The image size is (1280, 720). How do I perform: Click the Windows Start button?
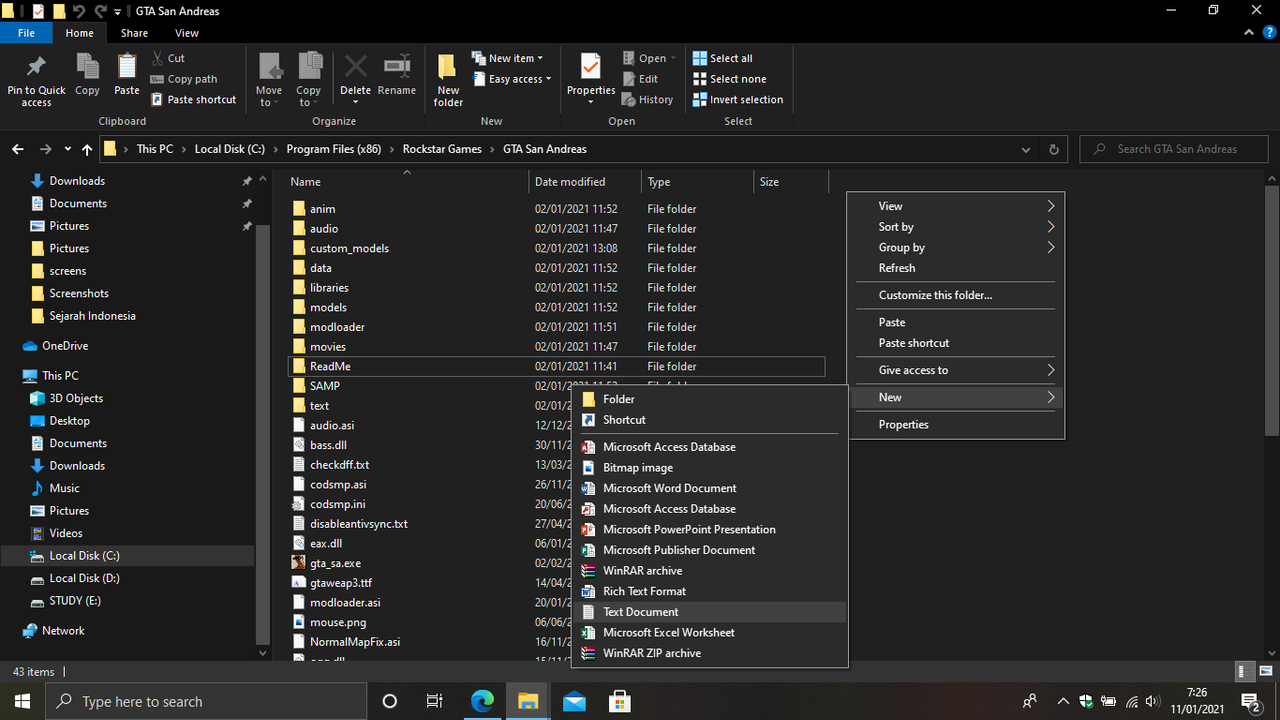coord(23,701)
